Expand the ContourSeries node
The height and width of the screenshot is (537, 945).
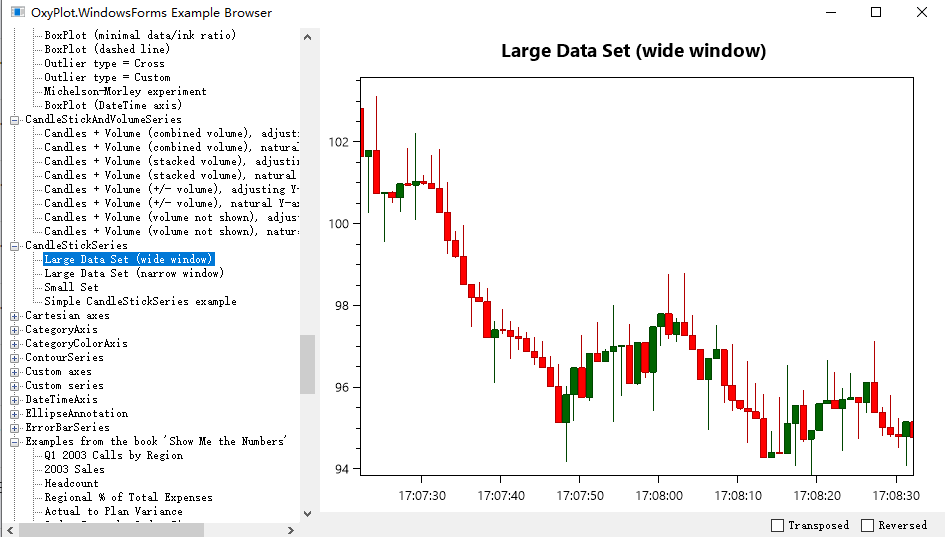coord(14,358)
